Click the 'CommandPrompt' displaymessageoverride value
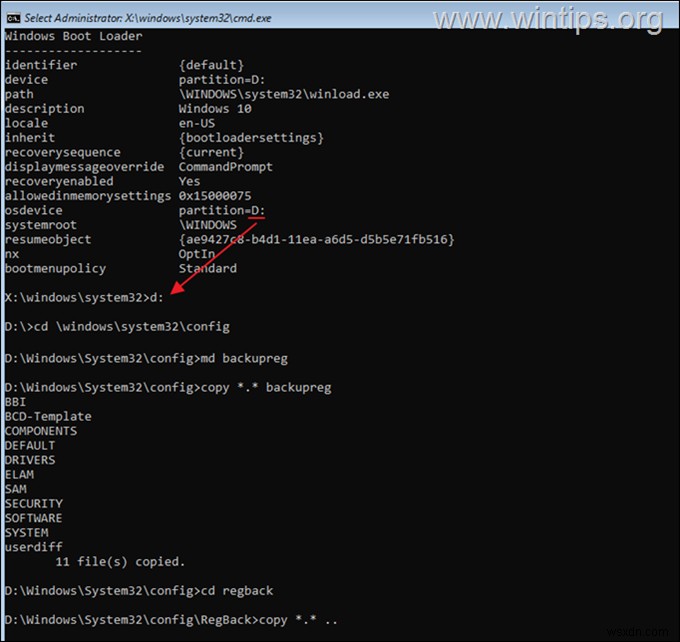The image size is (680, 642). (x=226, y=167)
